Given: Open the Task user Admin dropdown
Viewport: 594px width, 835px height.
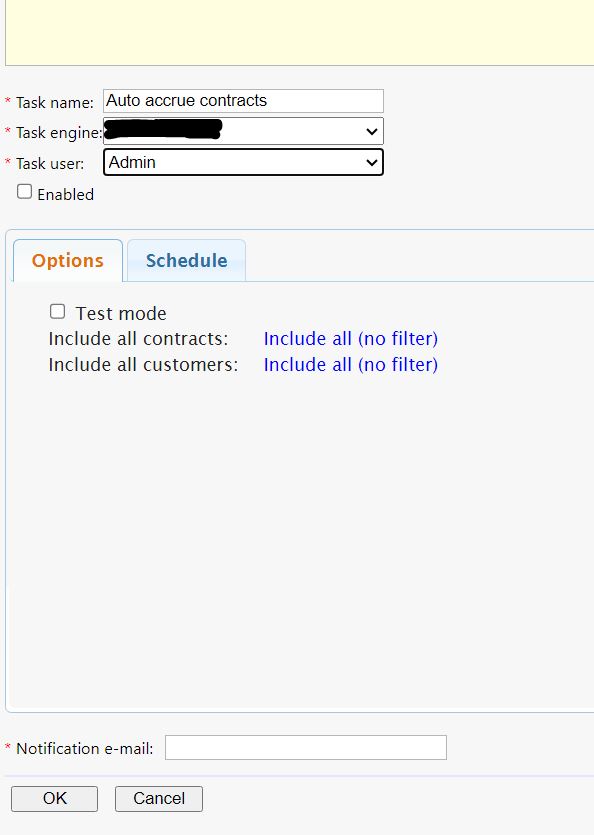Looking at the screenshot, I should pos(243,162).
